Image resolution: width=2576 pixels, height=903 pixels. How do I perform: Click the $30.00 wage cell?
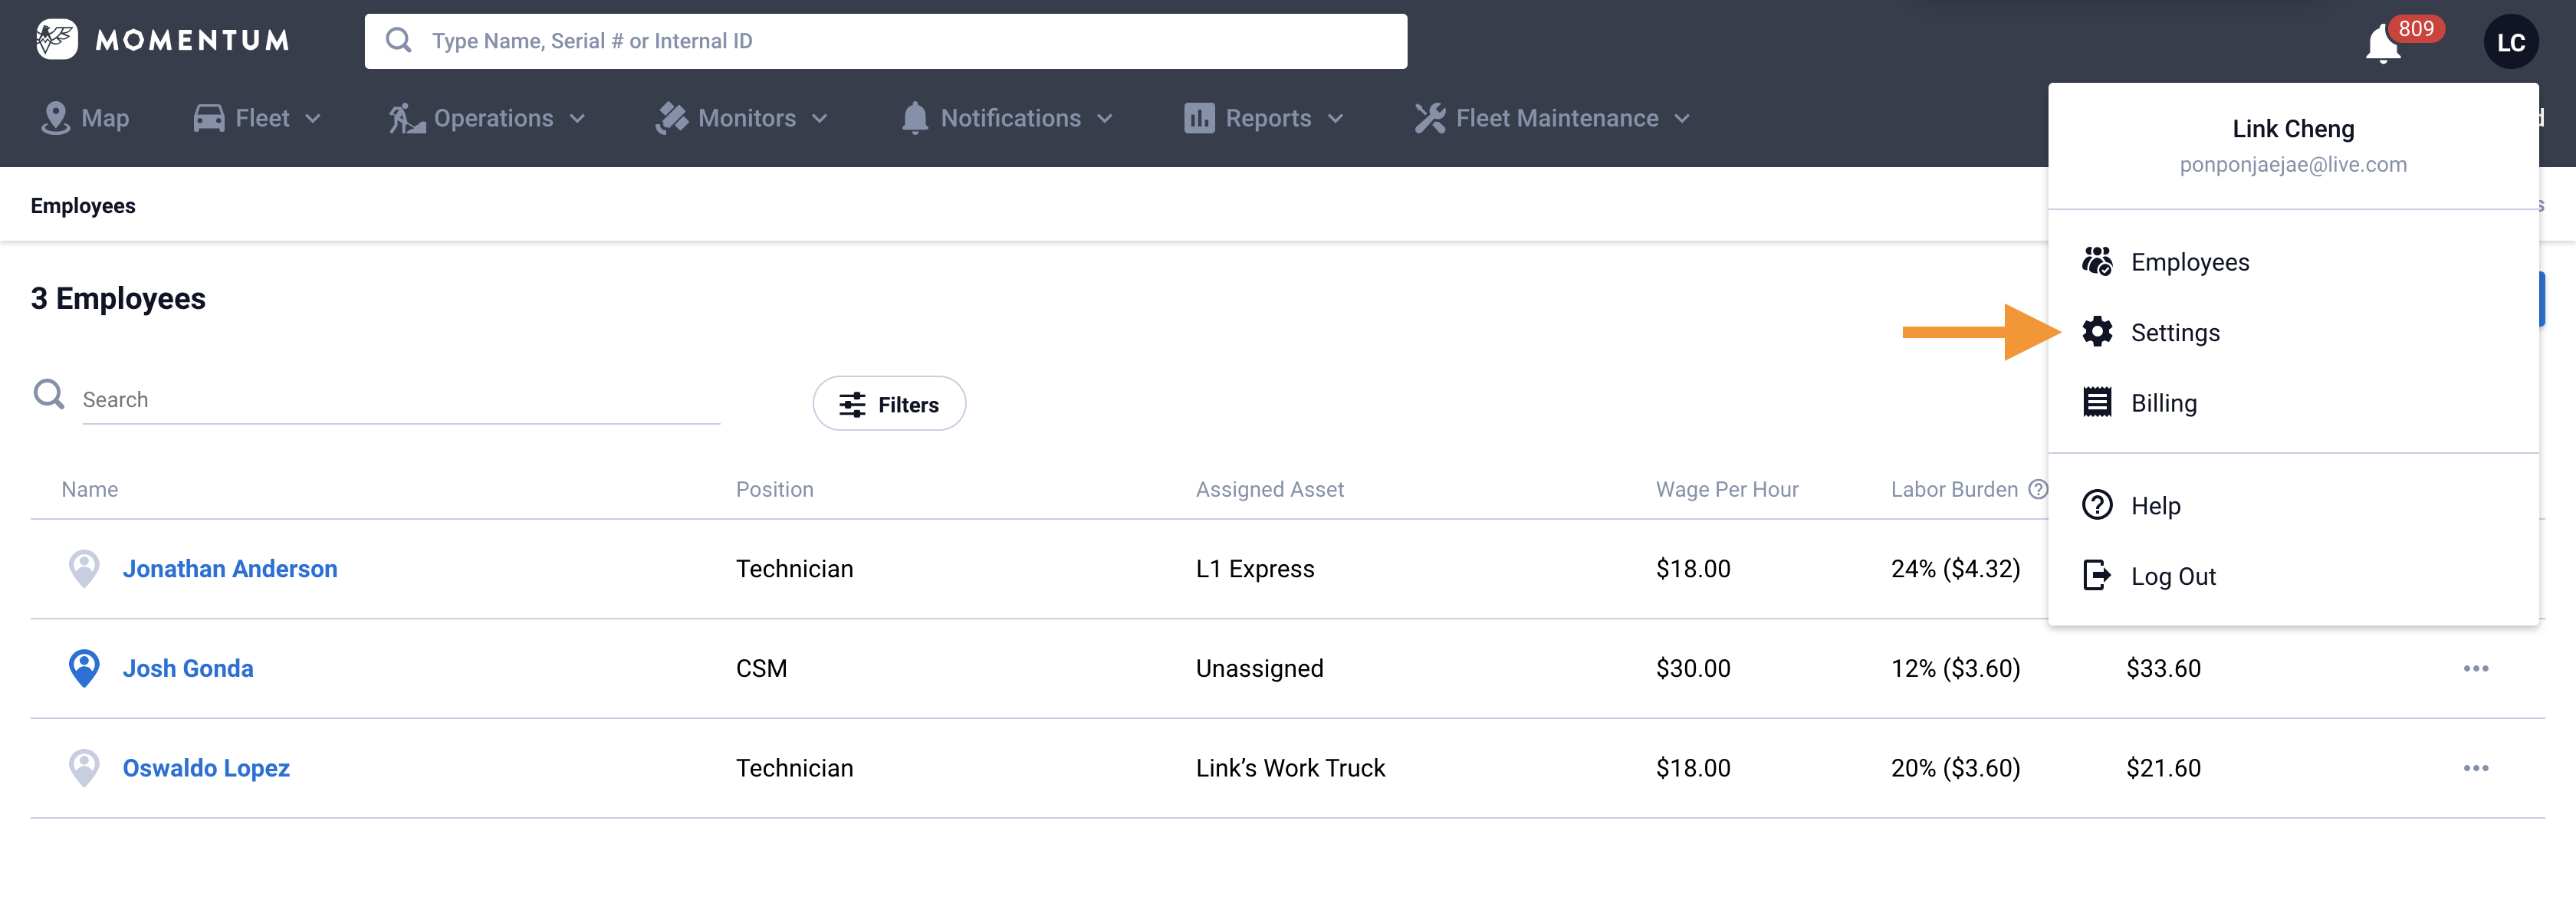pos(1693,668)
